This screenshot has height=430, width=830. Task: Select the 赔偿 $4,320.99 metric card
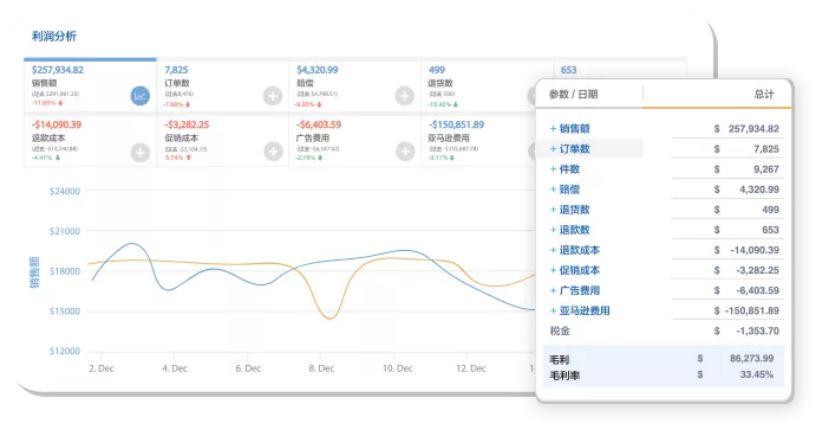click(x=355, y=86)
